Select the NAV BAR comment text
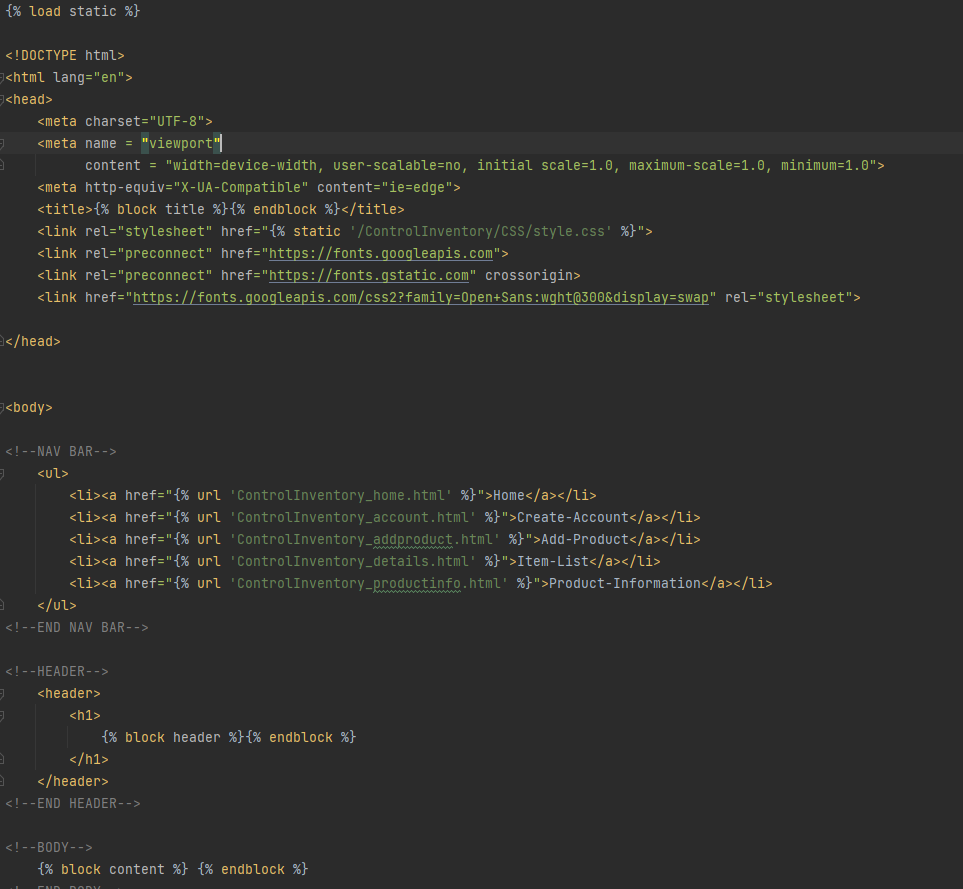 [60, 451]
